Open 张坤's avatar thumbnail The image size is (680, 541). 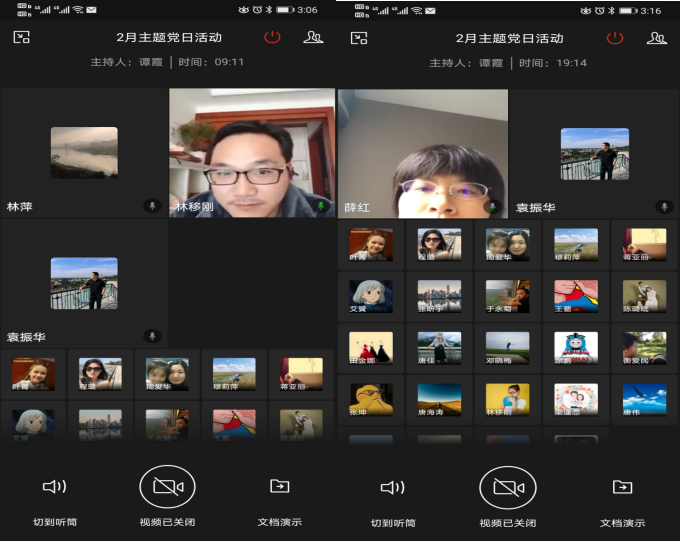(371, 399)
